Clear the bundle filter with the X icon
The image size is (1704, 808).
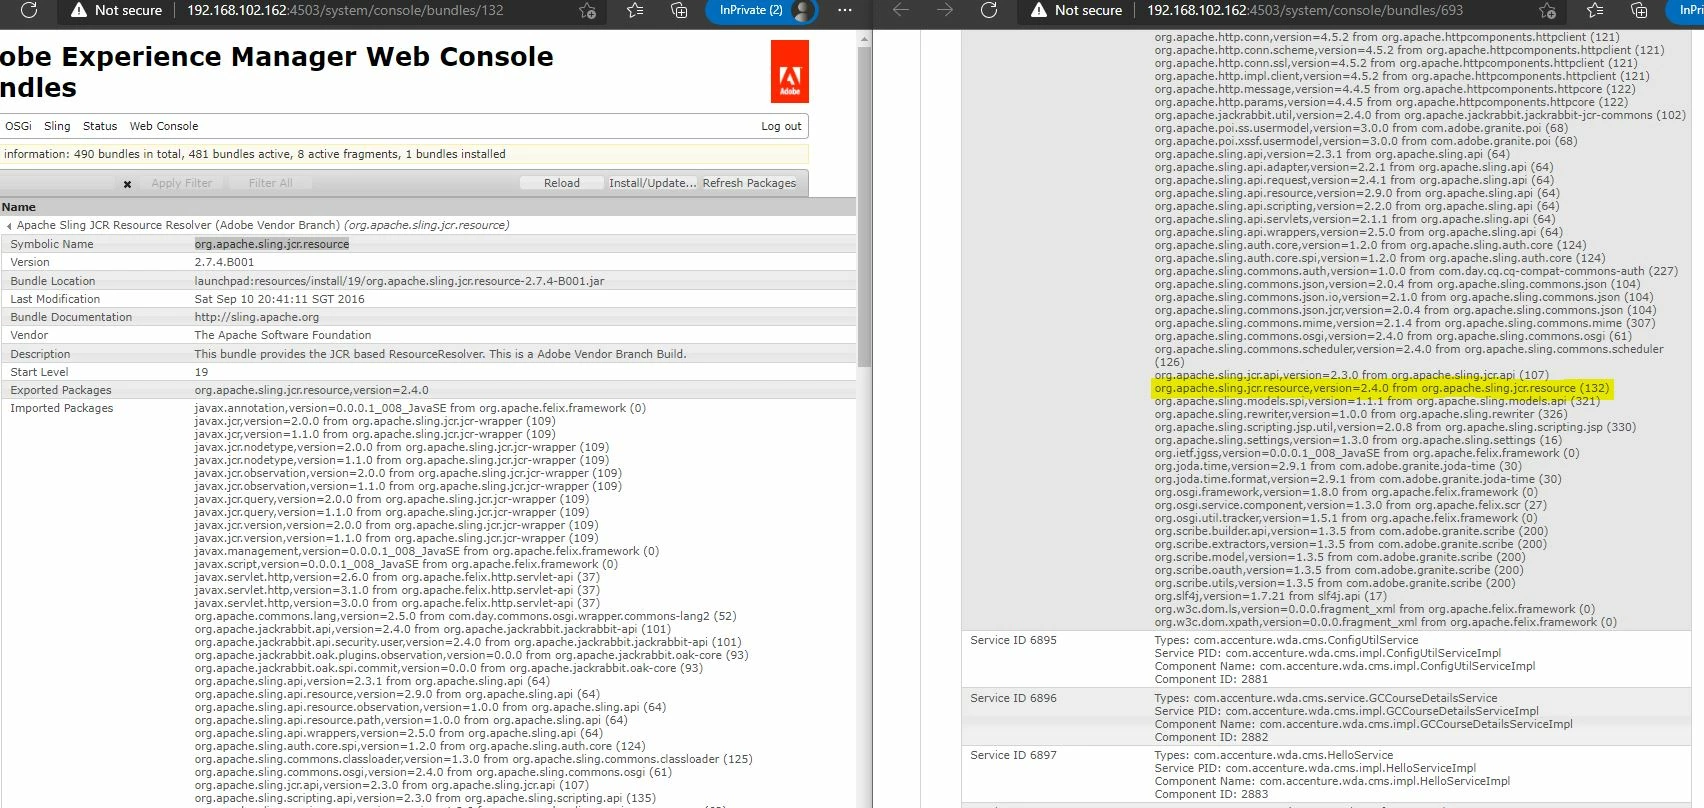pos(127,184)
